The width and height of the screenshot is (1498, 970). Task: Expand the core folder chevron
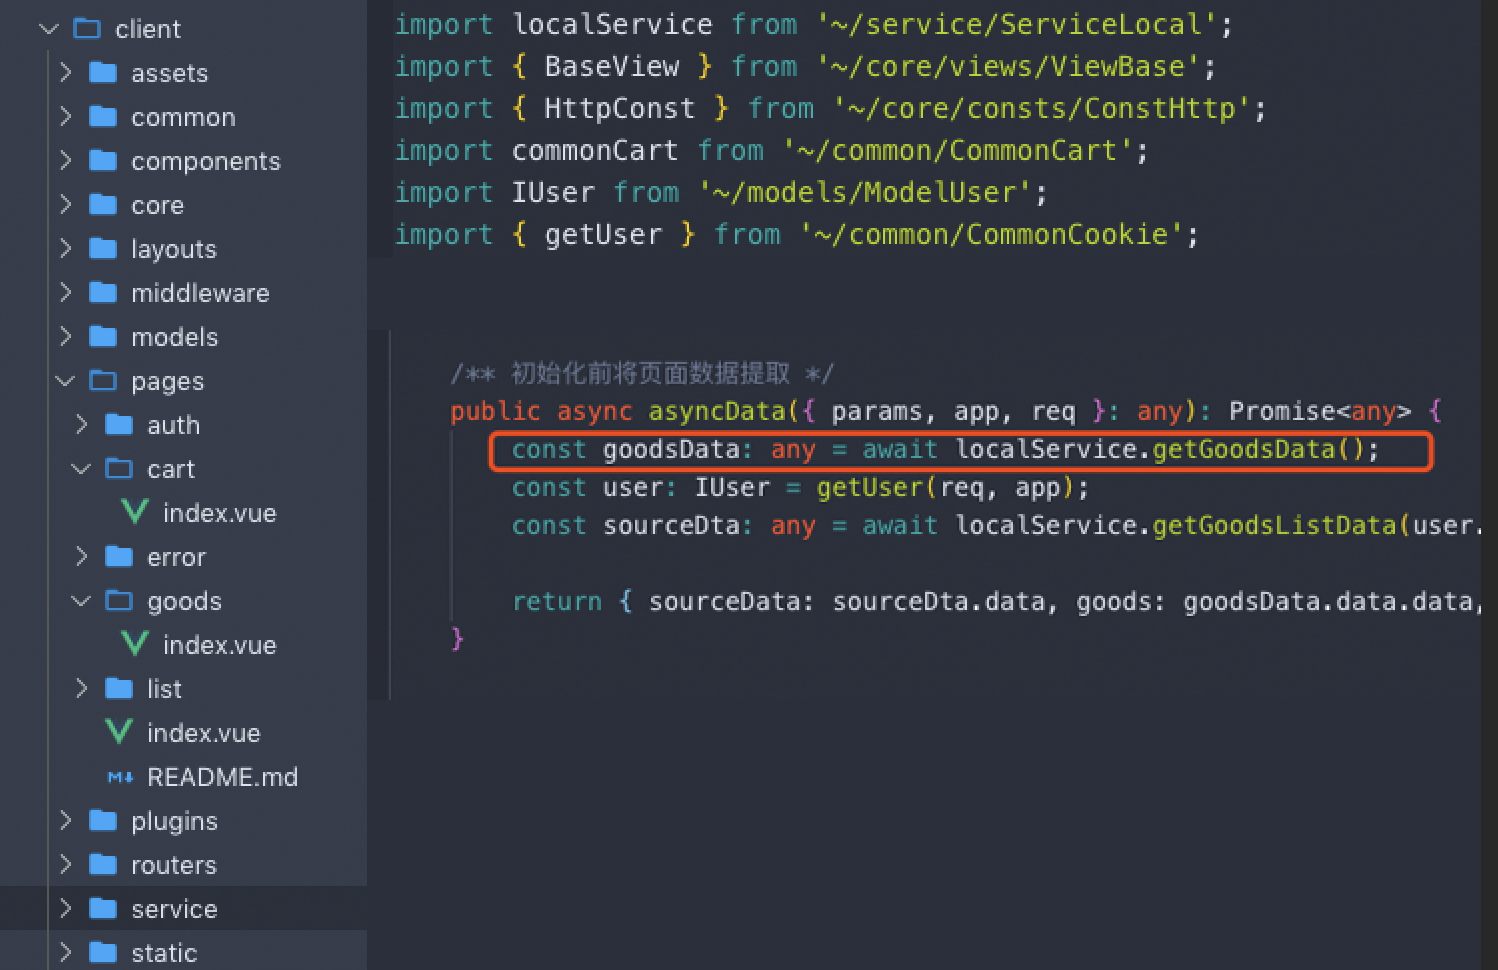point(65,205)
